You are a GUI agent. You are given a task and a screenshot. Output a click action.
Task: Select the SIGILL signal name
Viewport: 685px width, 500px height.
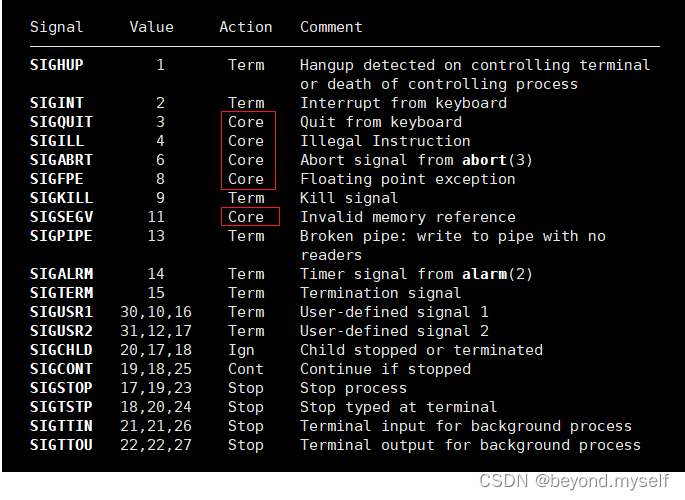click(56, 141)
